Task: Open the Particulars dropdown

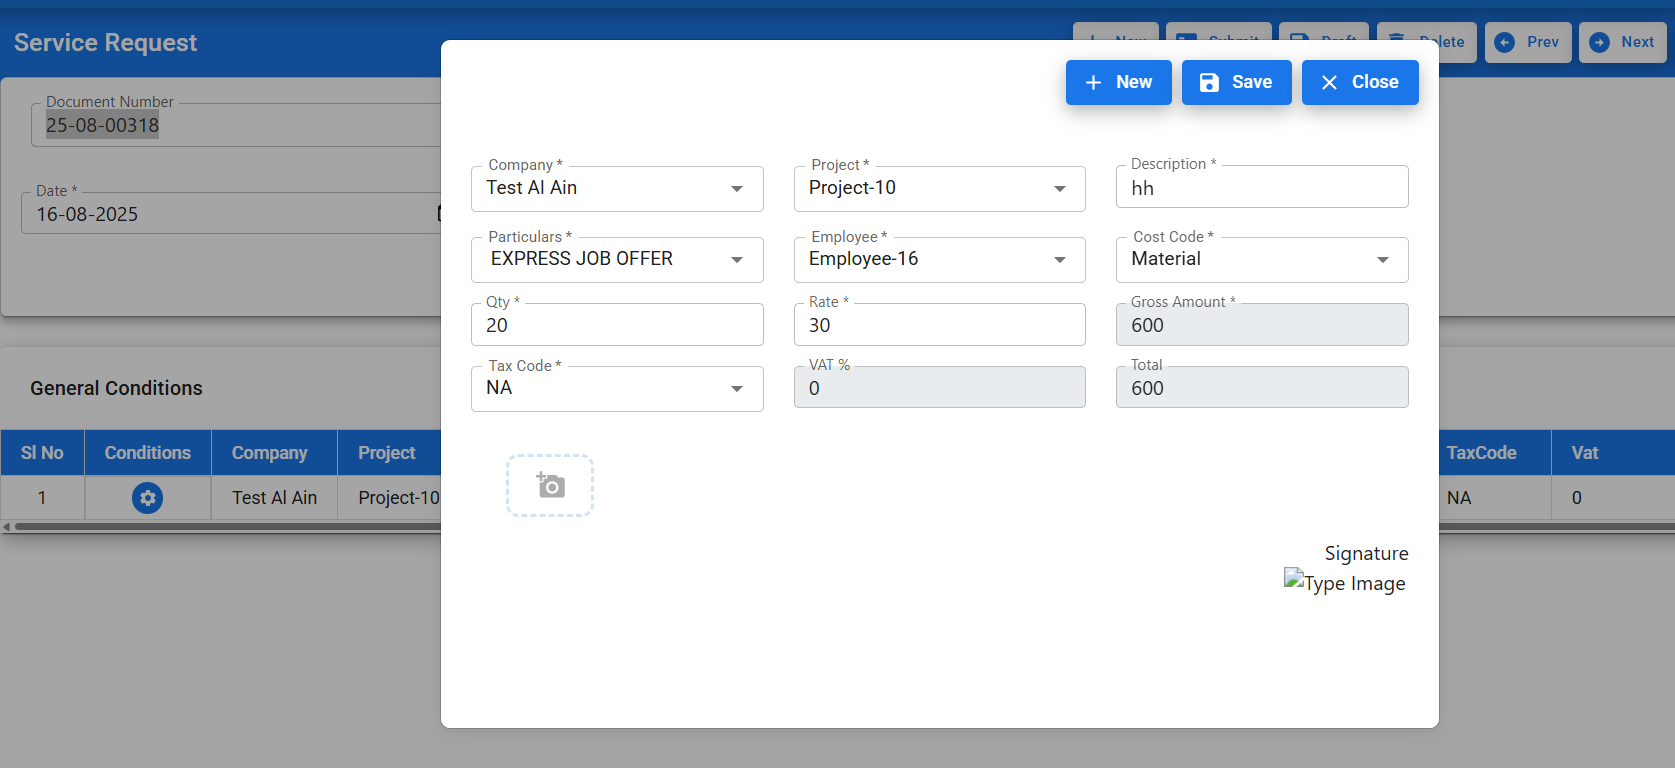Action: [x=737, y=260]
